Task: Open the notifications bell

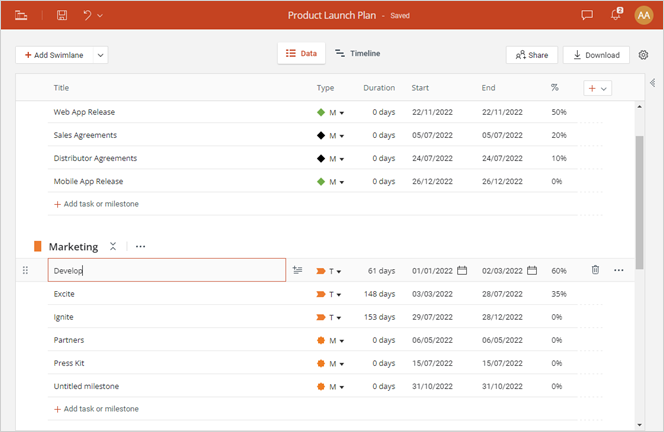Action: pos(616,16)
